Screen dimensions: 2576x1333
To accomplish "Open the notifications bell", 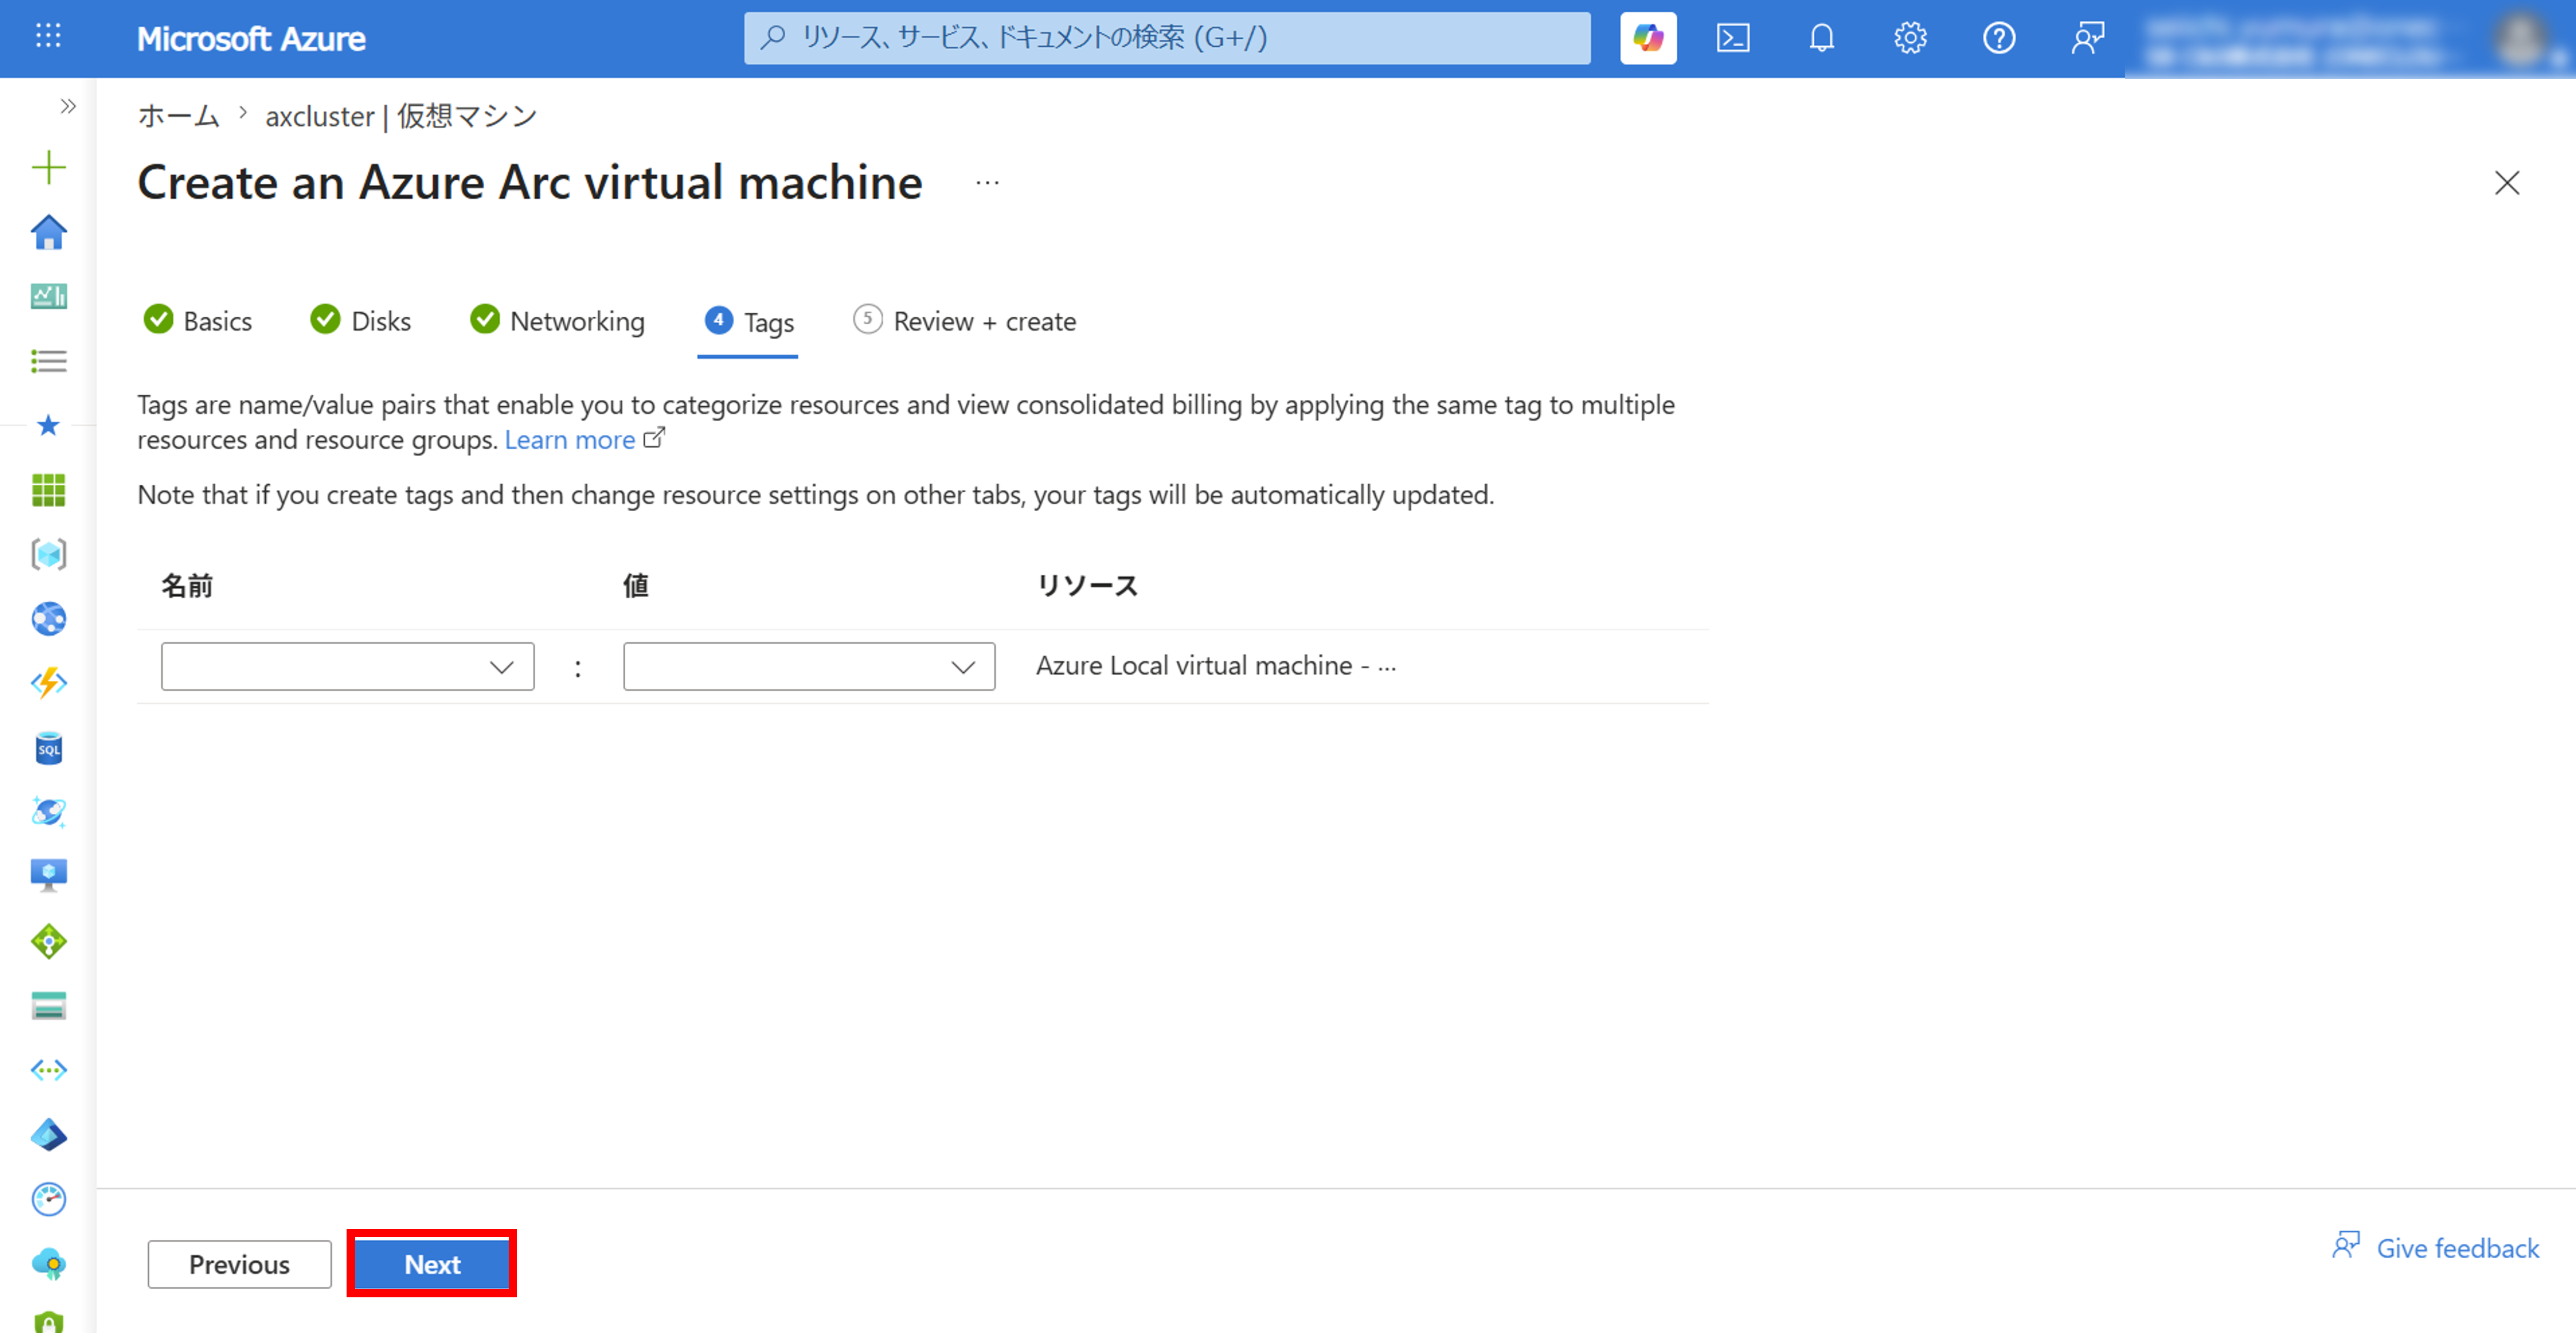I will (x=1821, y=38).
